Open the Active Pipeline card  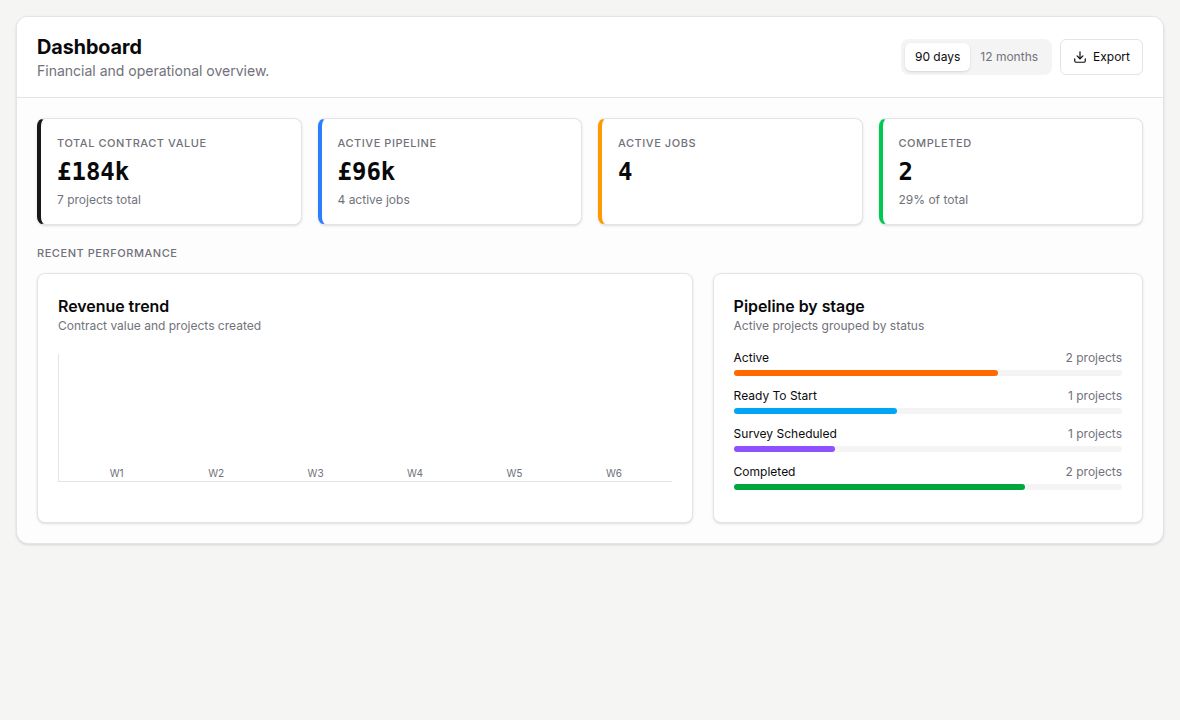point(450,172)
